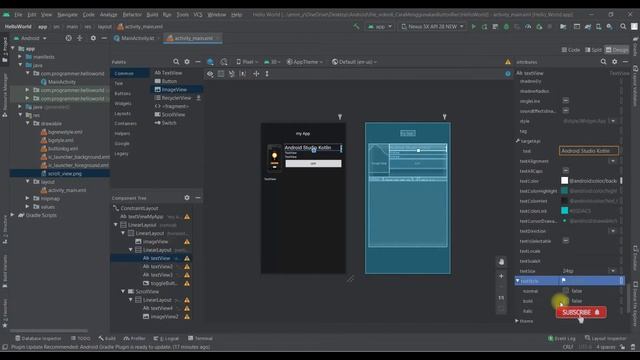Open Component Tree gear settings
This screenshot has height=360, width=640.
click(x=187, y=198)
